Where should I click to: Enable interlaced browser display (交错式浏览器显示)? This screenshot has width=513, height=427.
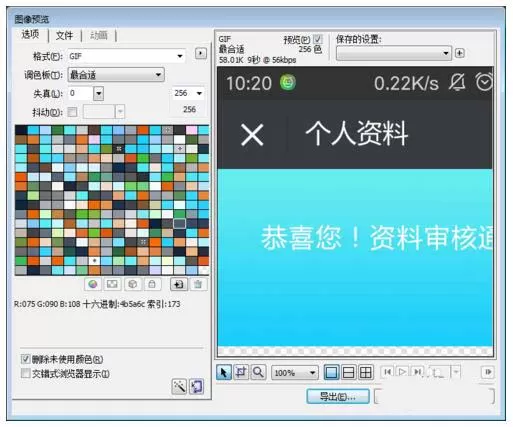pos(25,373)
